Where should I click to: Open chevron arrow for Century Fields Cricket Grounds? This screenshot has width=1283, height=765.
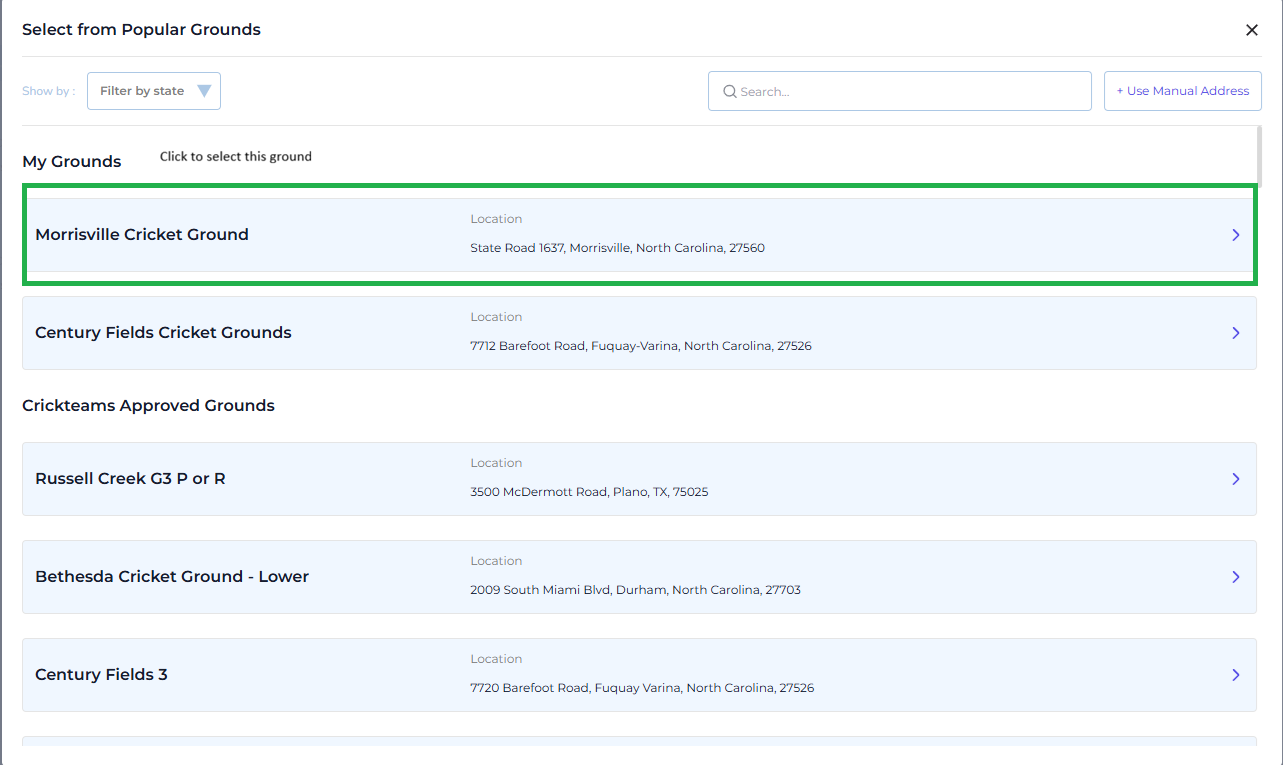coord(1236,333)
